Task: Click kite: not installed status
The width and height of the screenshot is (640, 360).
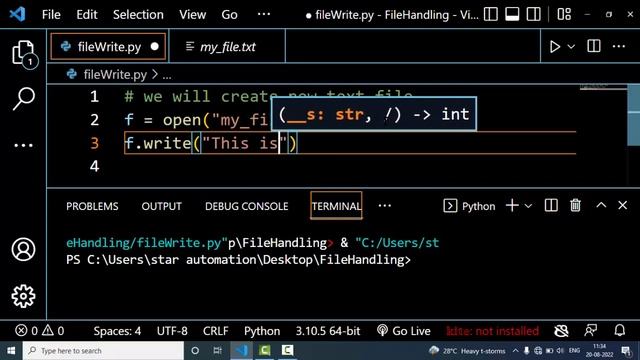Action: point(492,331)
